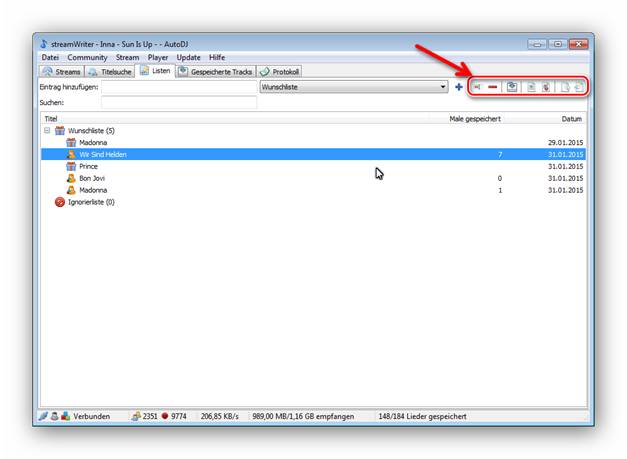Open the Datei menu
This screenshot has width=627, height=459.
click(x=50, y=58)
